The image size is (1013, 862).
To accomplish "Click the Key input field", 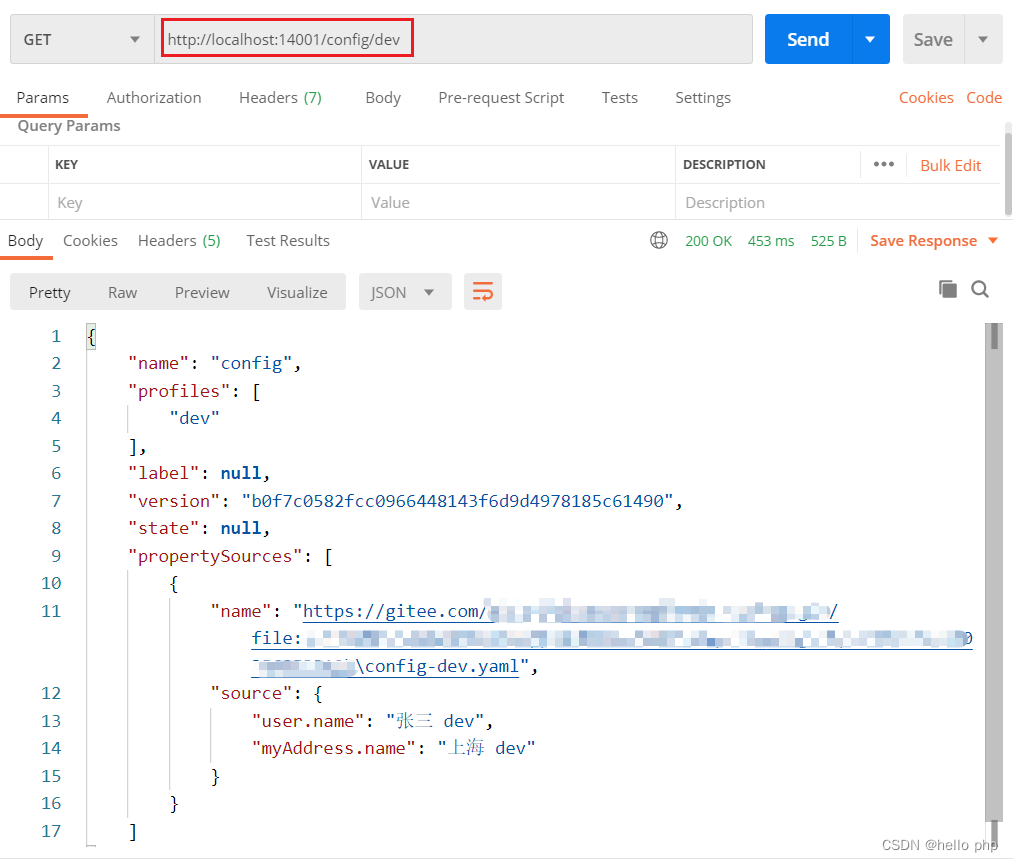I will point(205,202).
